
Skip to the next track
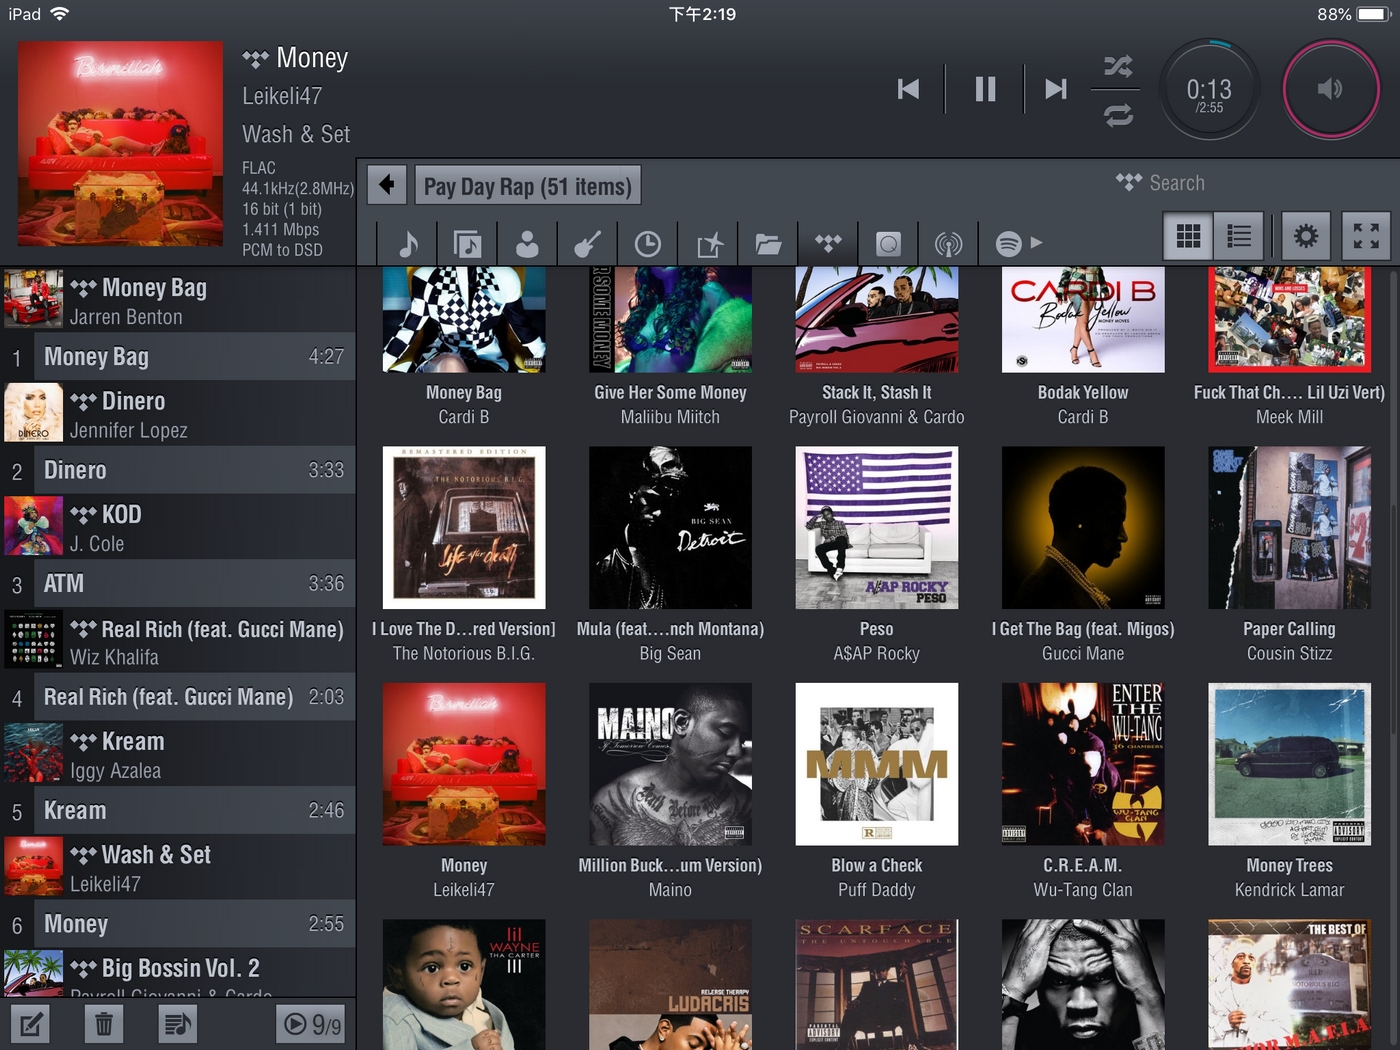pyautogui.click(x=1056, y=89)
